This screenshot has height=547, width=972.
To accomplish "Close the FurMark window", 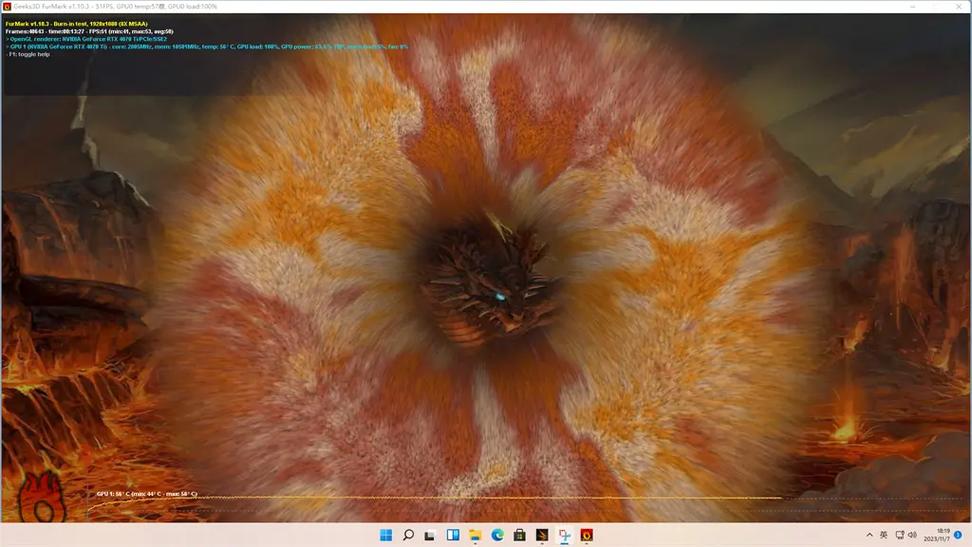I will point(960,6).
